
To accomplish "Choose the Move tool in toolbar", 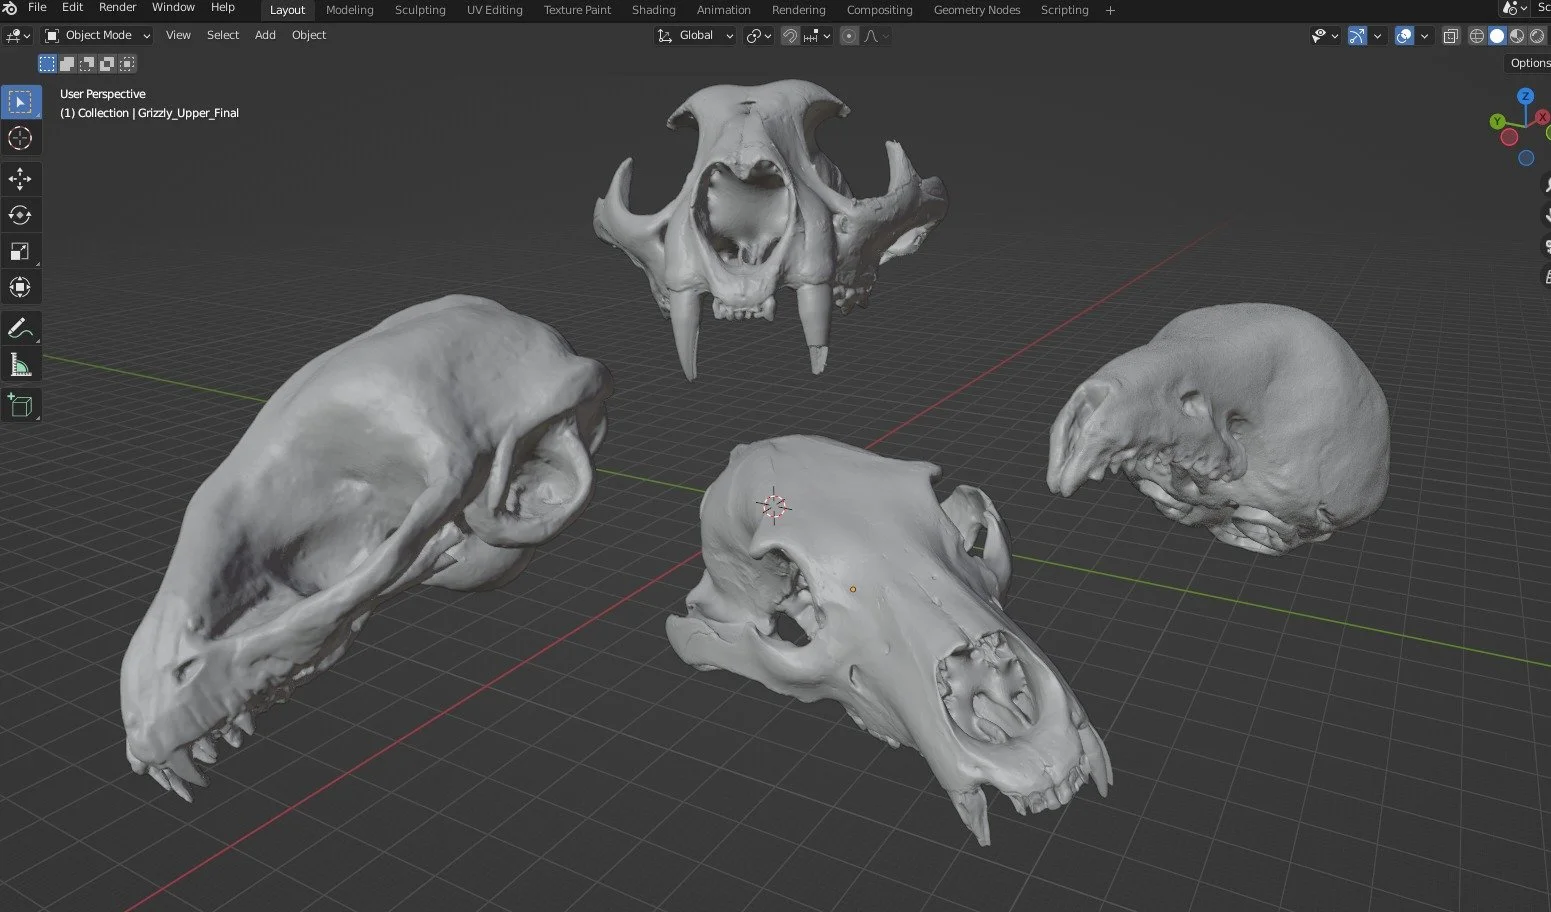I will (x=20, y=179).
